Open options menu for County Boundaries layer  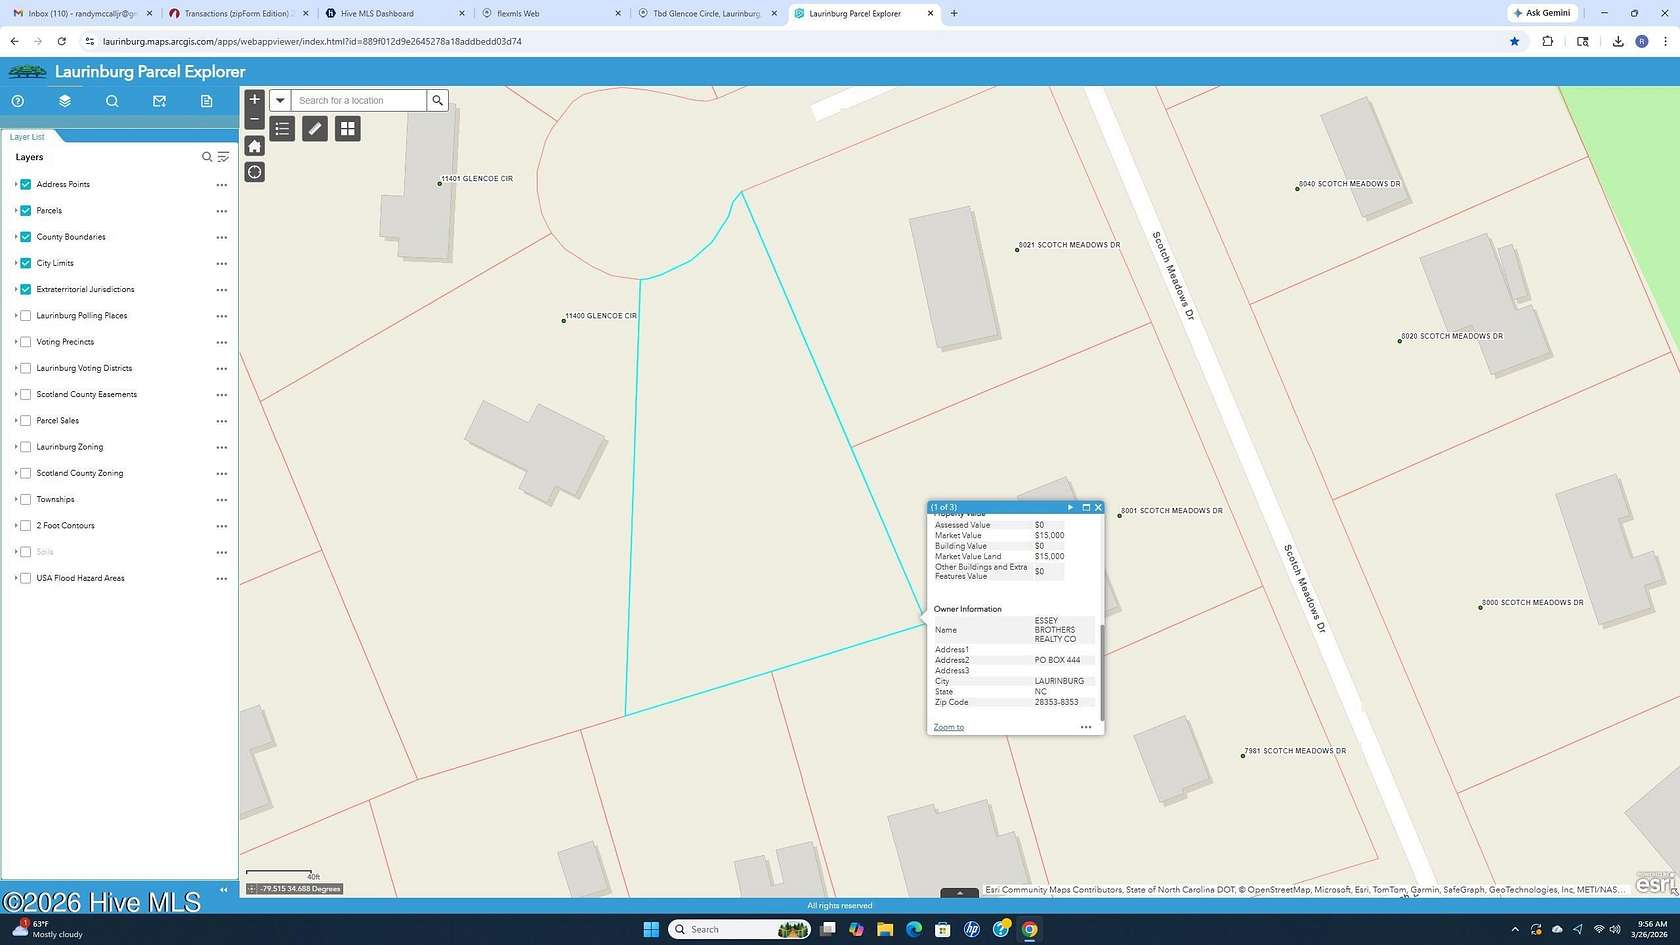(x=221, y=237)
